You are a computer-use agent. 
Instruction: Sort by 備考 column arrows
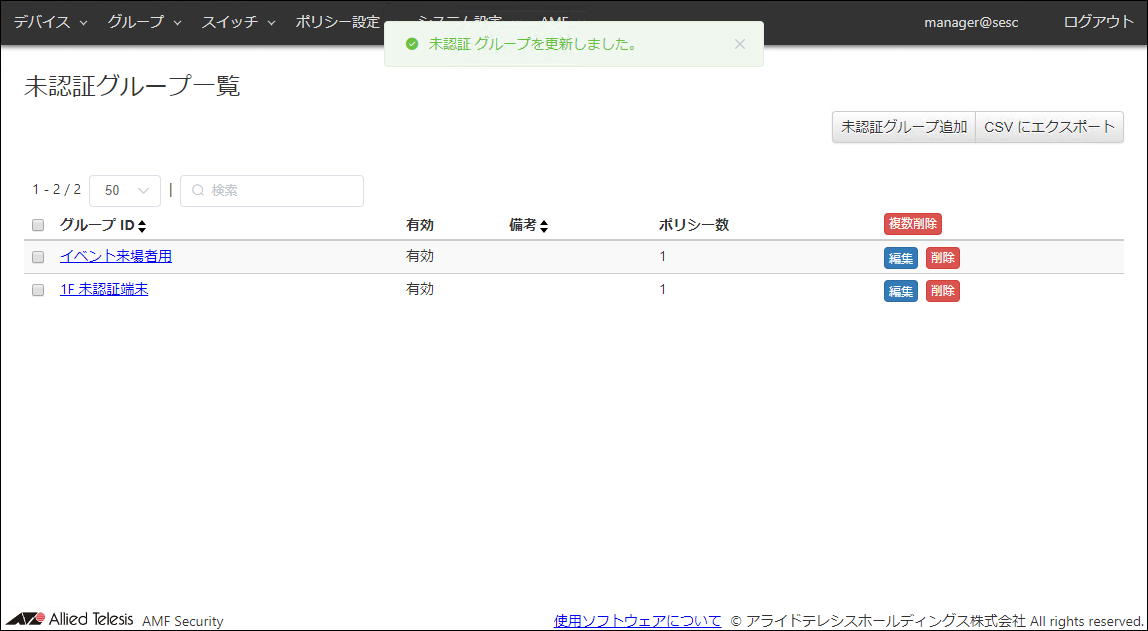point(543,226)
